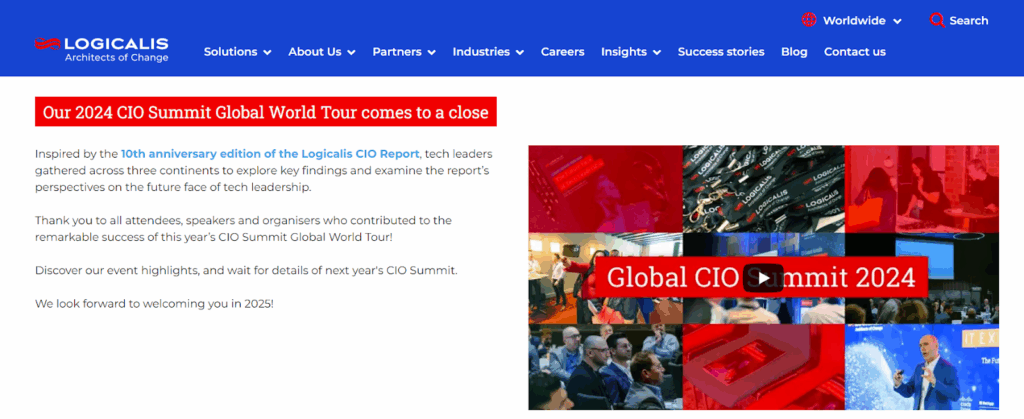
Task: Click the Logicalis logo
Action: [102, 50]
